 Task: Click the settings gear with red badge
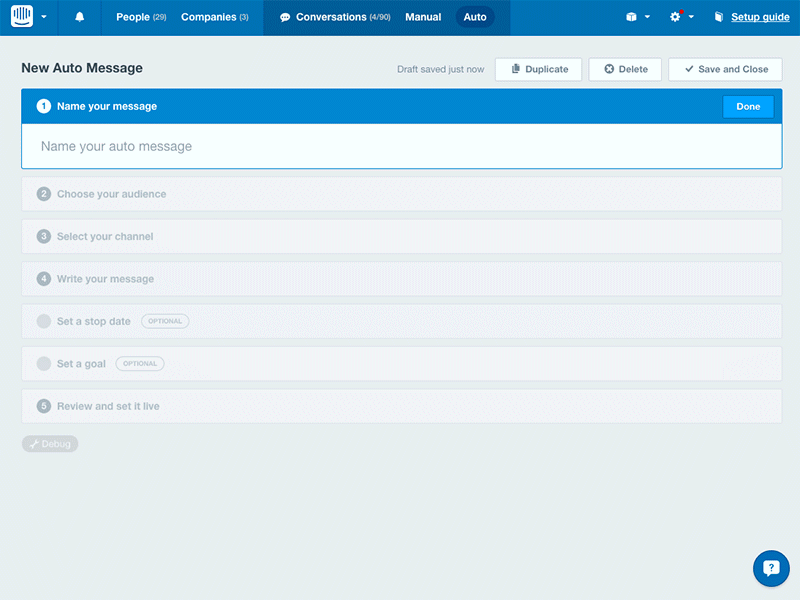tap(675, 17)
